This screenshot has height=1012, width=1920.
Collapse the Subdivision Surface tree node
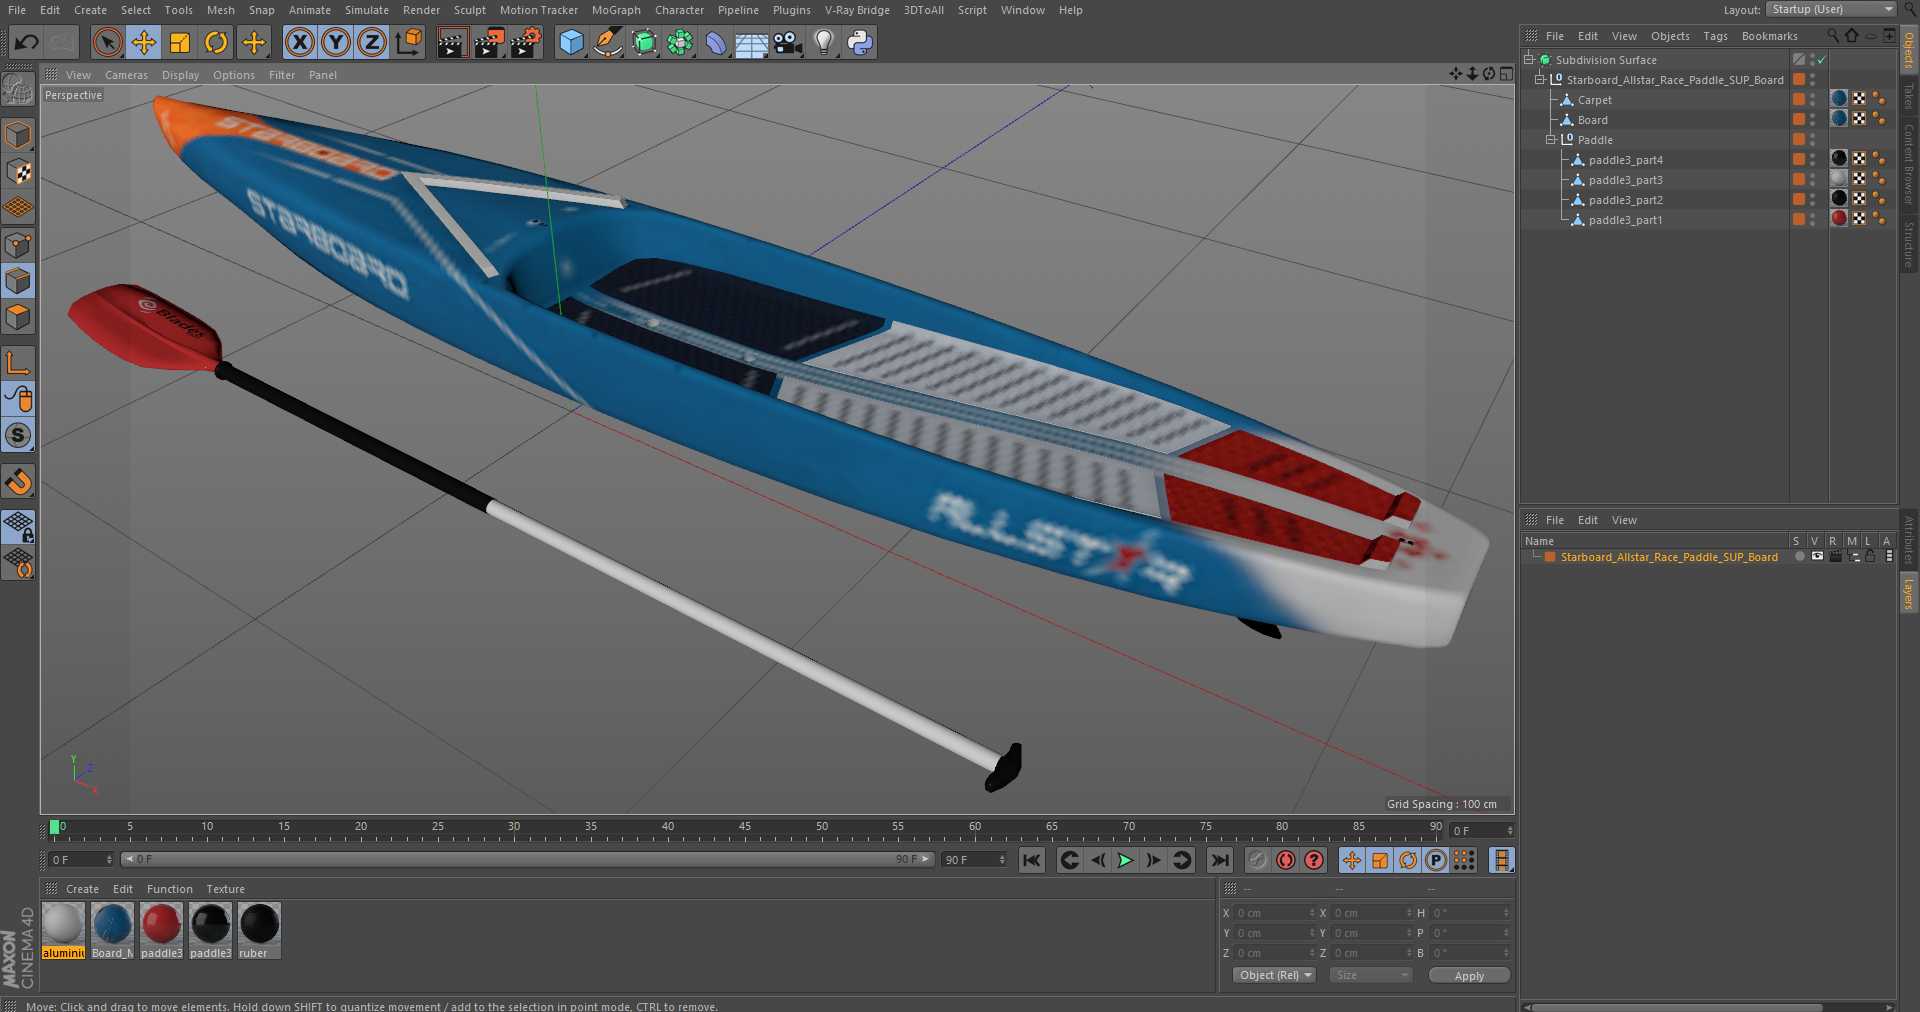(1528, 60)
